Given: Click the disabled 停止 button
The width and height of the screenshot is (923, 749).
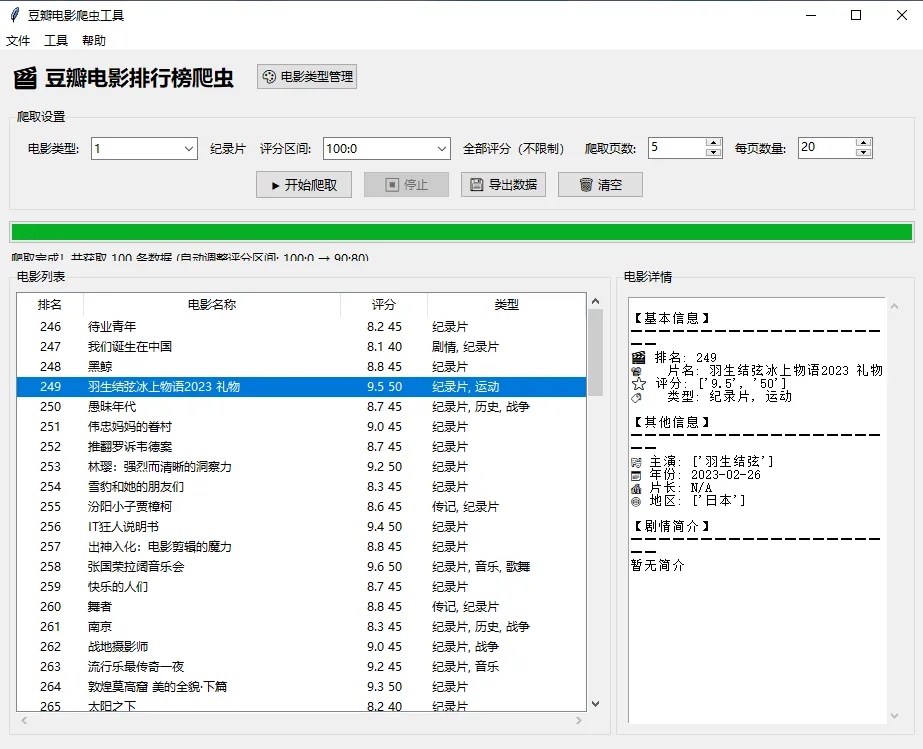Looking at the screenshot, I should click(406, 185).
